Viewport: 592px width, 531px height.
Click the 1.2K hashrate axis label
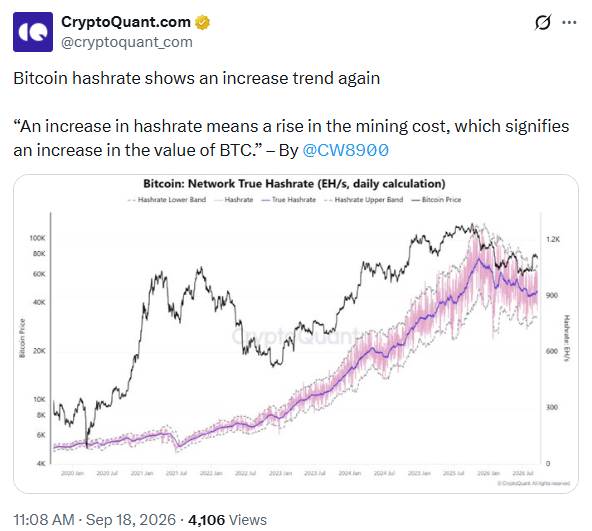(553, 239)
